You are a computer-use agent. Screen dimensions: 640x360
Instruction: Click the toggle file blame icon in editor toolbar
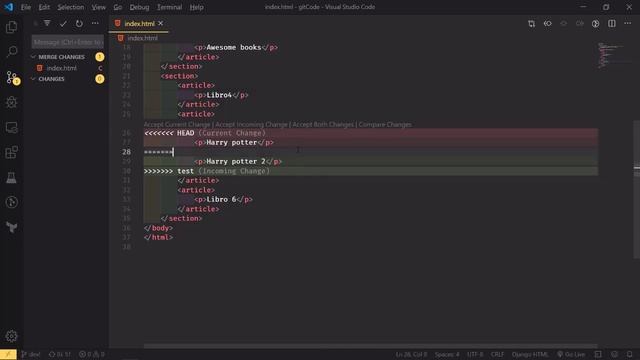pyautogui.click(x=547, y=24)
